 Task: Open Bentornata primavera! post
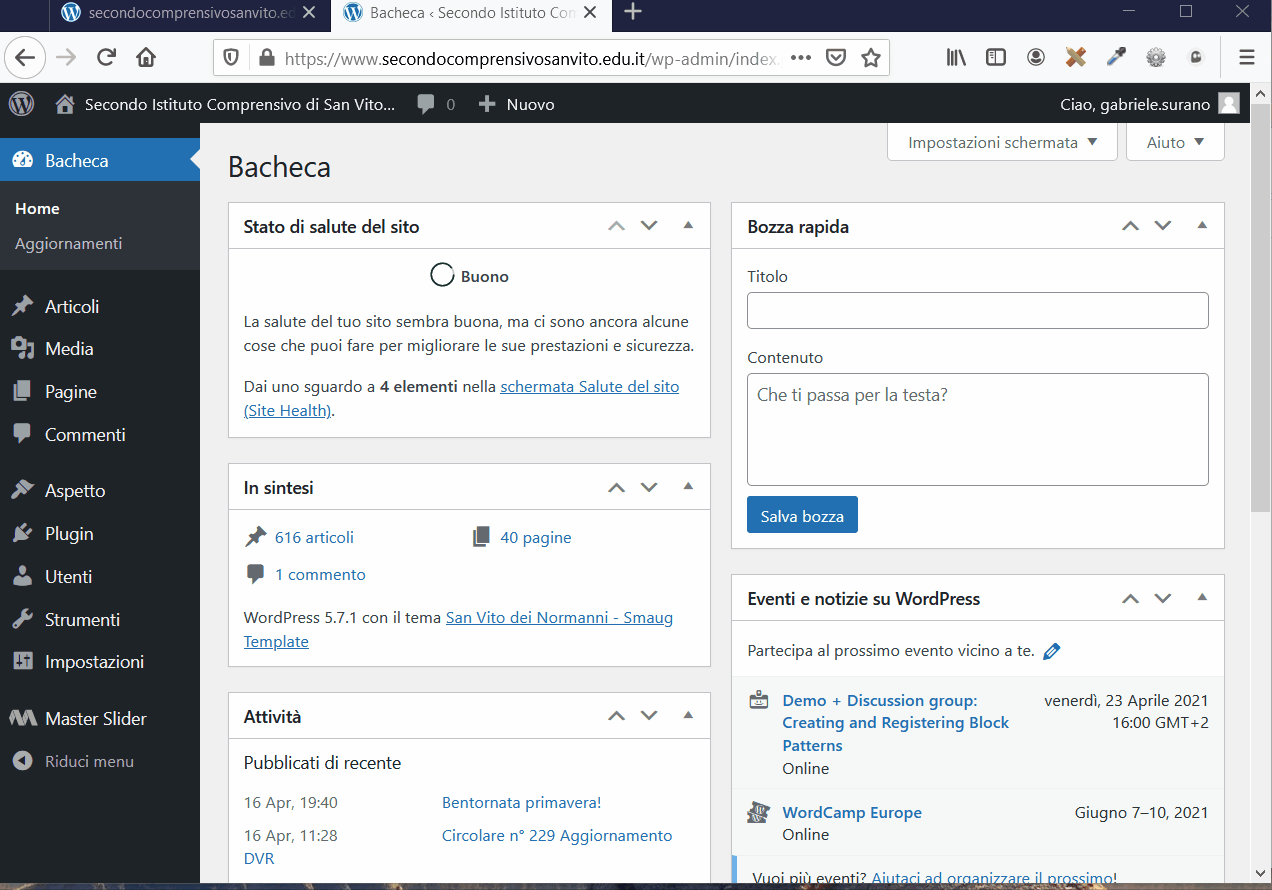[x=521, y=802]
